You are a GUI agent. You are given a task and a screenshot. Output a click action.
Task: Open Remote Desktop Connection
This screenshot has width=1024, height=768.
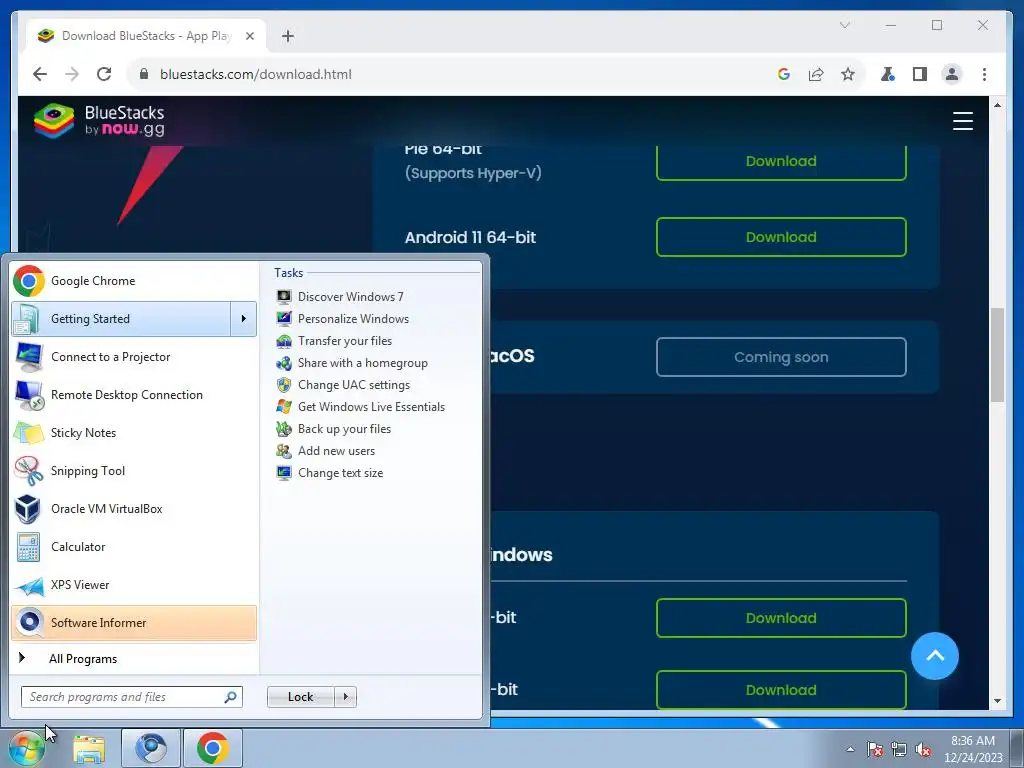[x=134, y=394]
